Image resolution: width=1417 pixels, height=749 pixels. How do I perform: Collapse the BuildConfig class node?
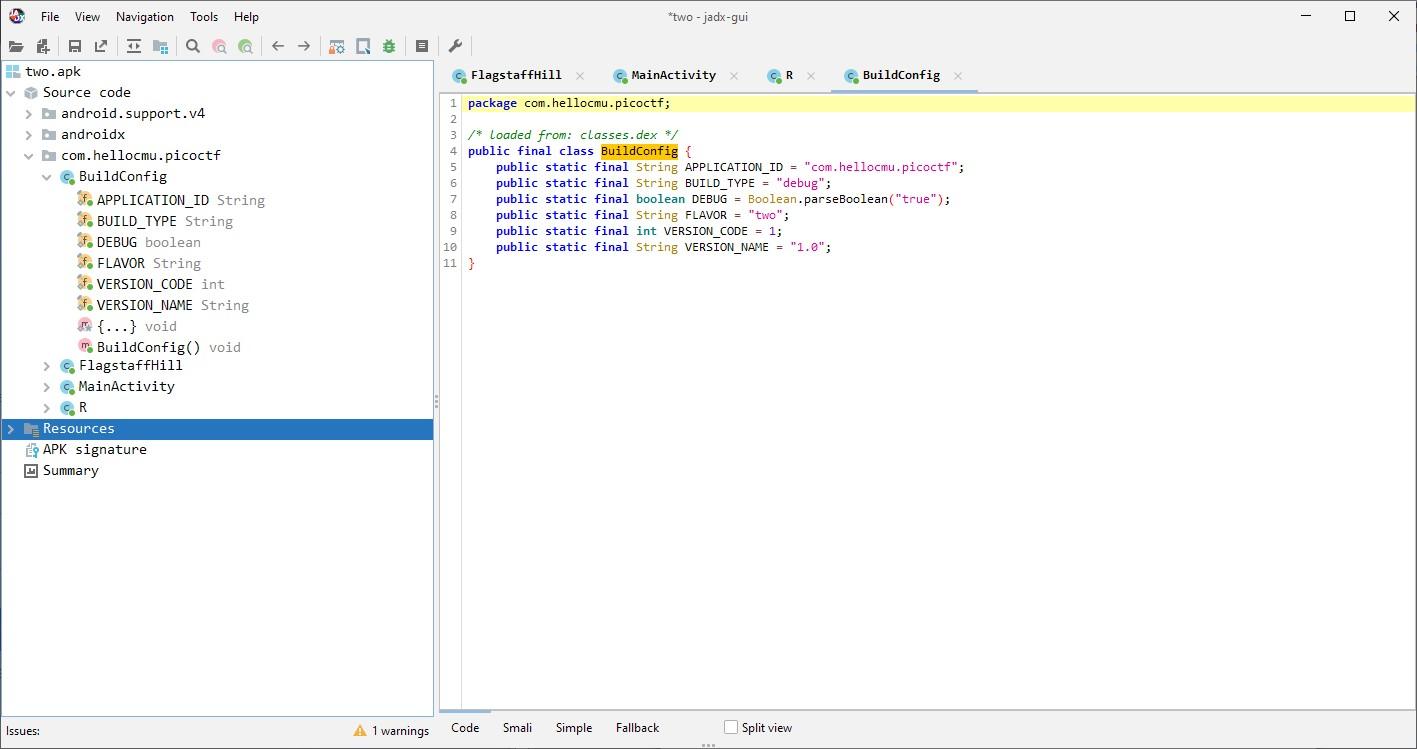(x=47, y=177)
